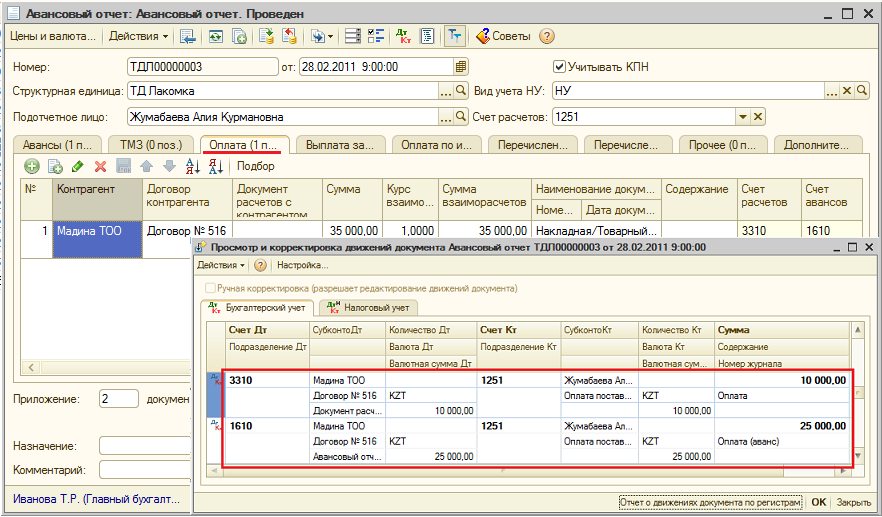Screen dimensions: 882x517
Task: Expand the Счет расчетов dropdown
Action: [743, 117]
